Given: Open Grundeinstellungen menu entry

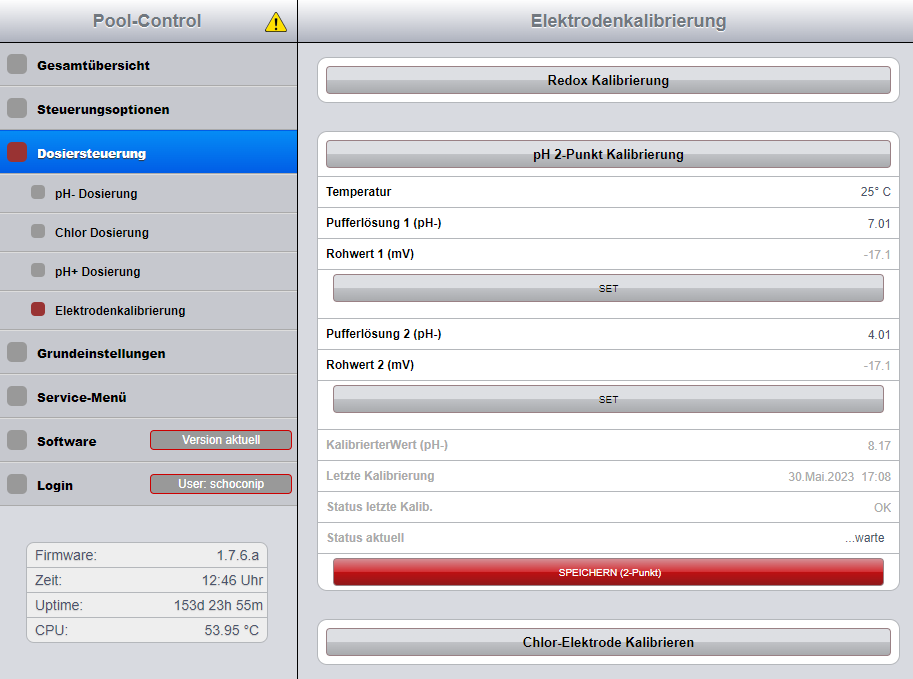Looking at the screenshot, I should [148, 352].
